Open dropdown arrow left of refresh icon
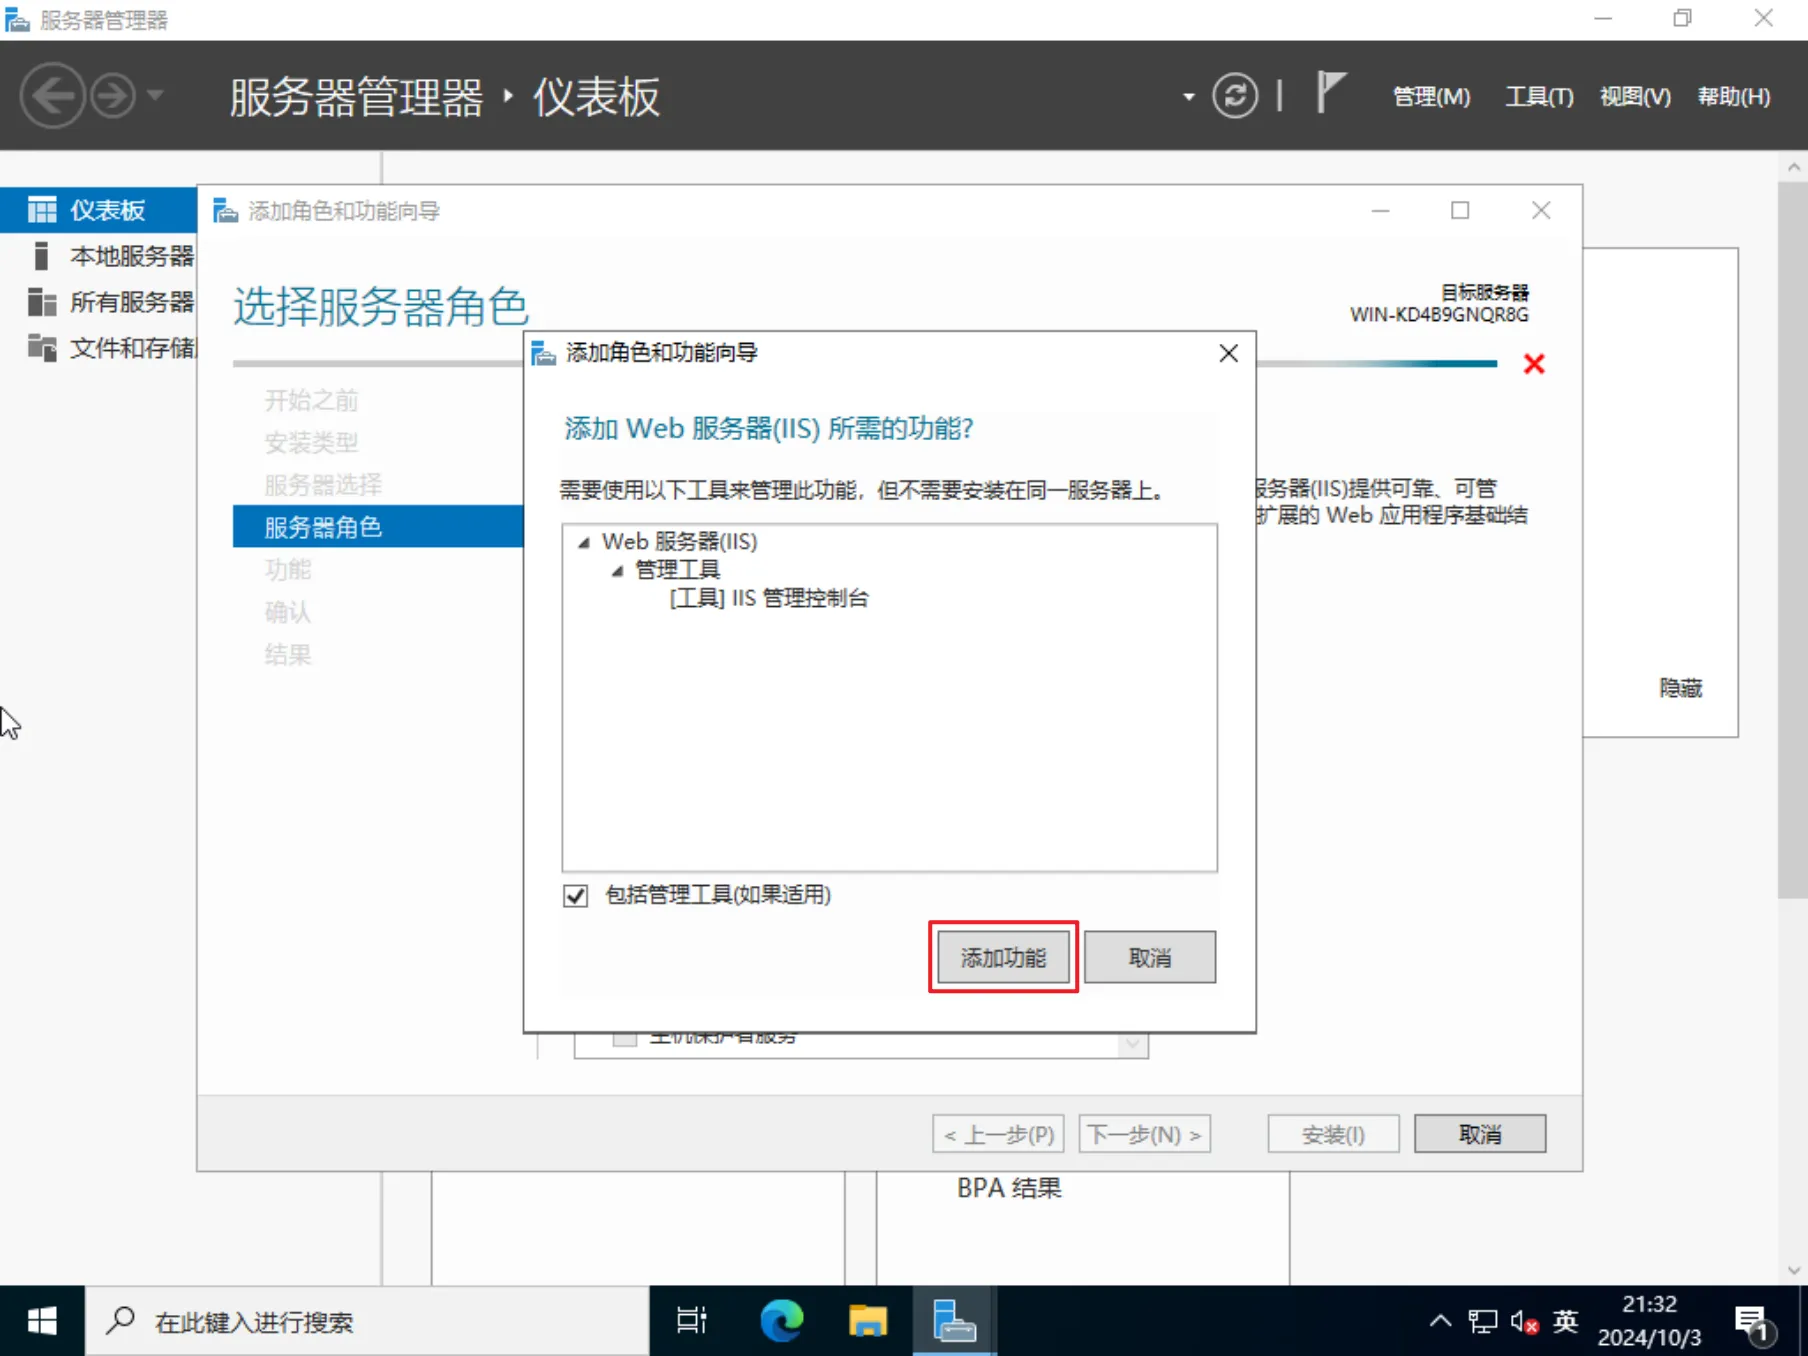The height and width of the screenshot is (1356, 1808). pos(1188,97)
